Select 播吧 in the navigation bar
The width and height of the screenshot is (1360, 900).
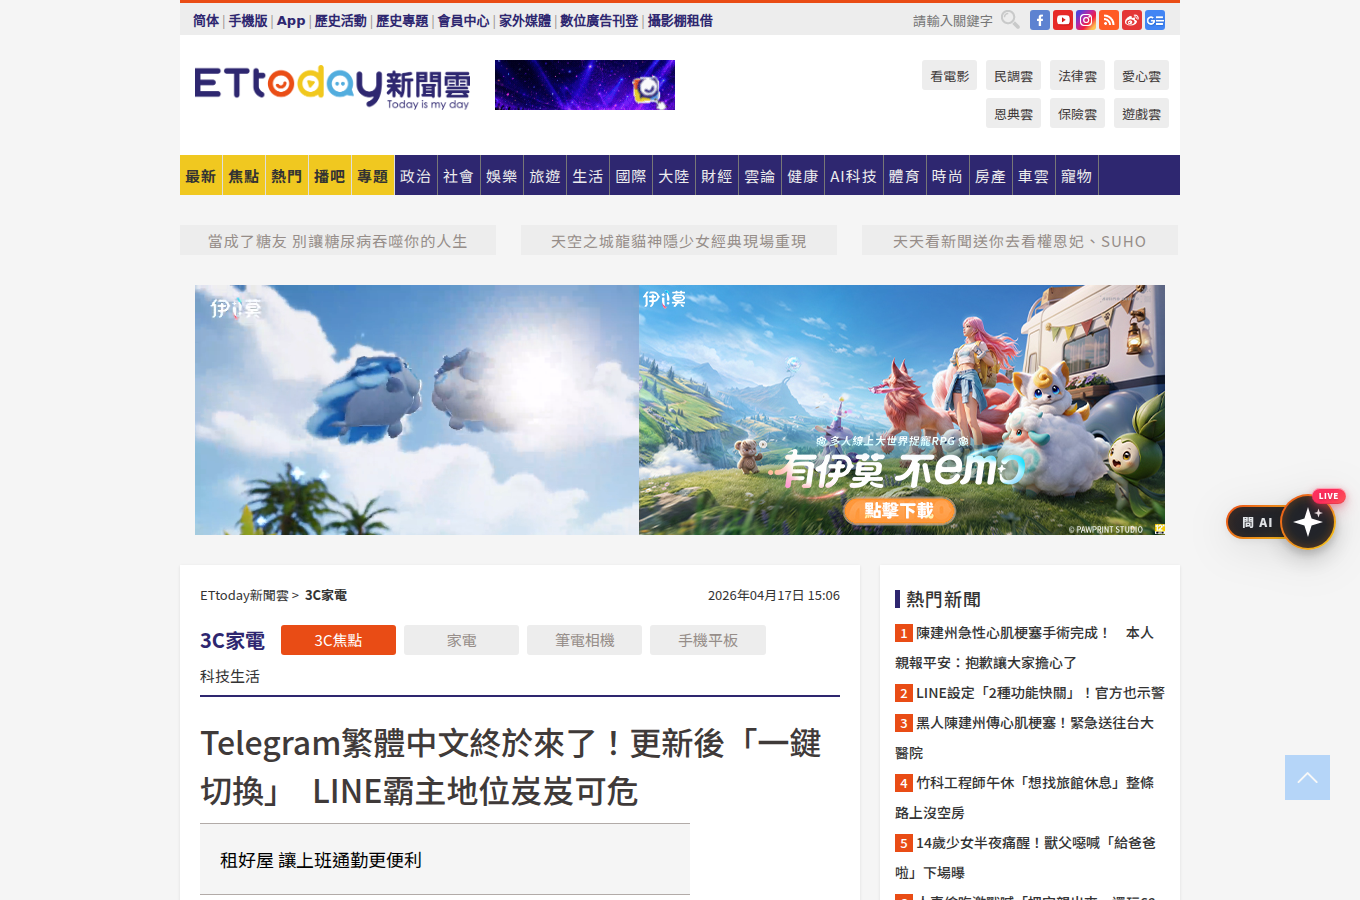pos(330,176)
